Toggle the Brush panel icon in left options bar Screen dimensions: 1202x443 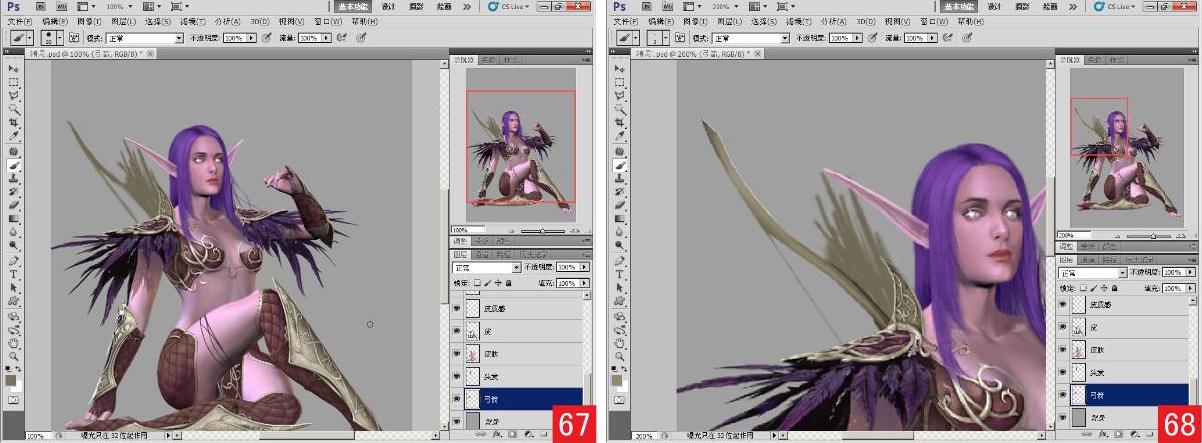pyautogui.click(x=74, y=38)
